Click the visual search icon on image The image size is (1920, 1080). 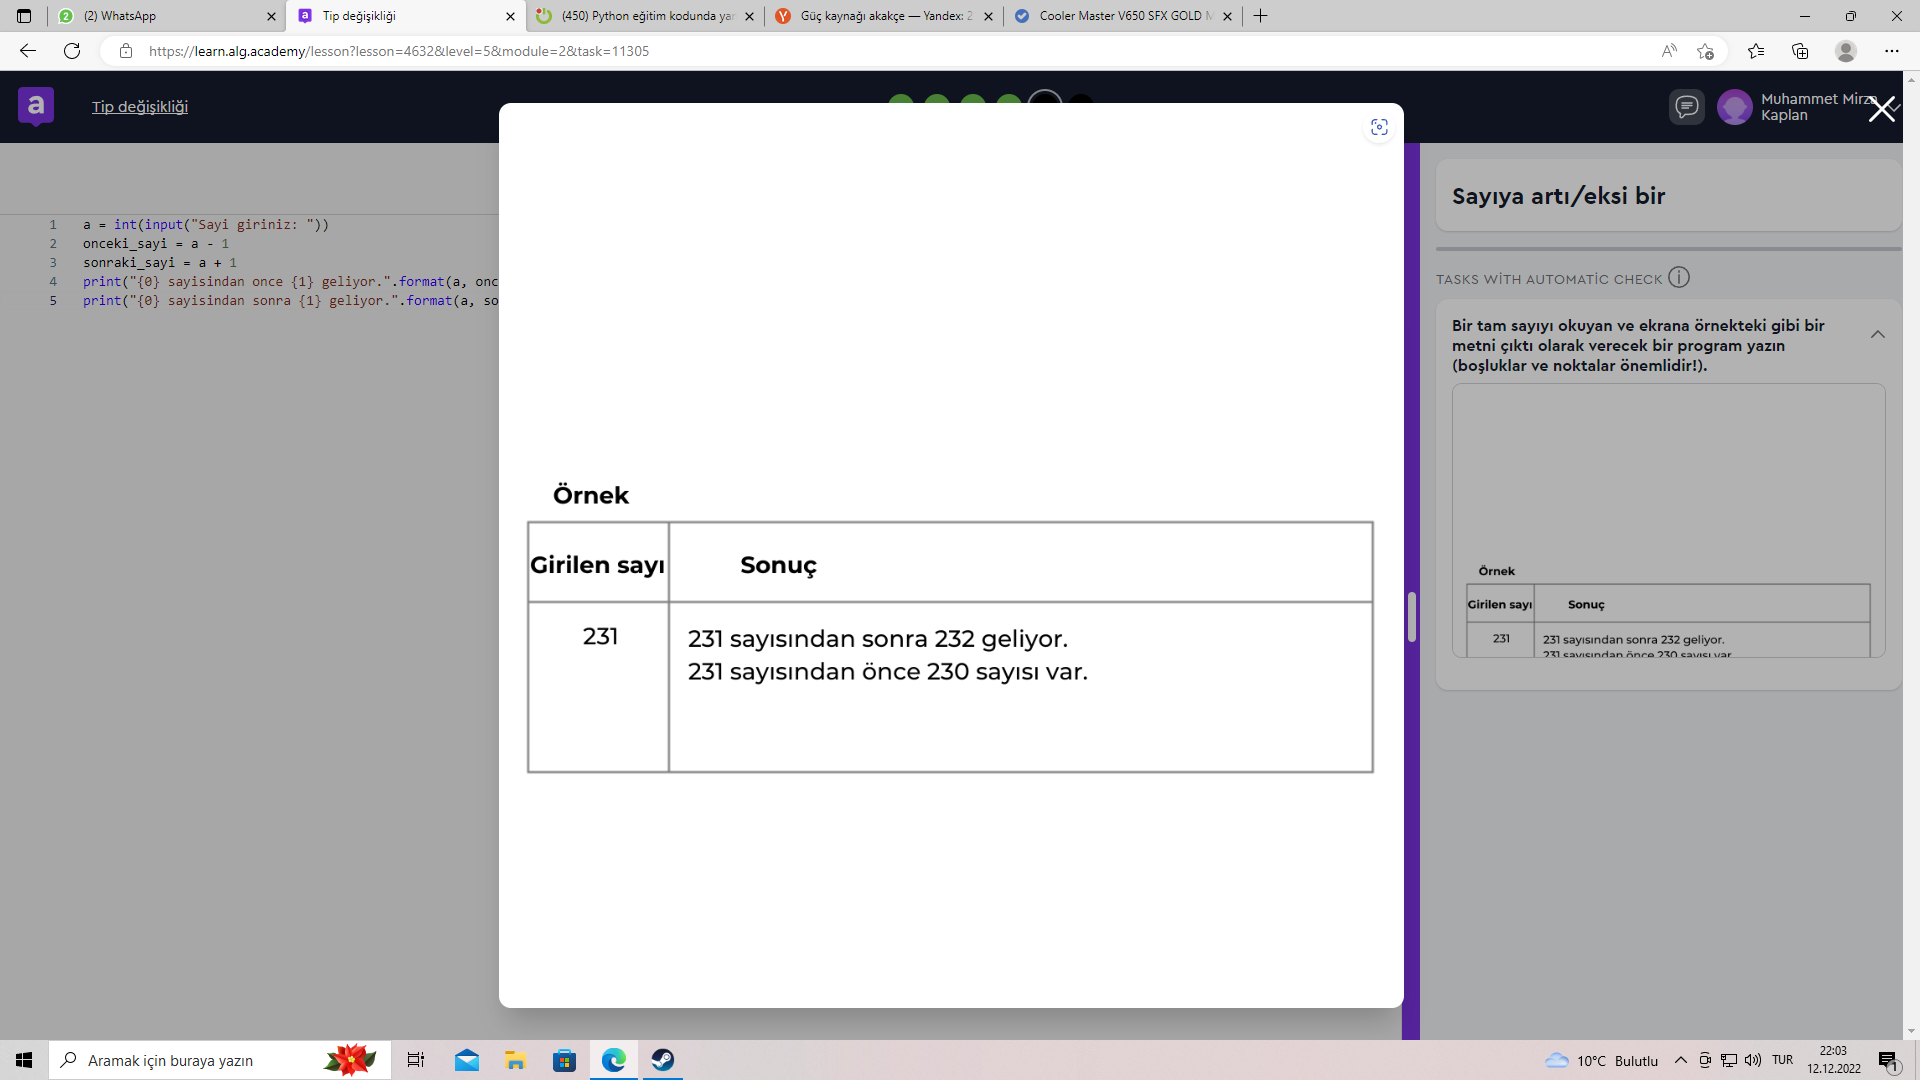(x=1379, y=127)
